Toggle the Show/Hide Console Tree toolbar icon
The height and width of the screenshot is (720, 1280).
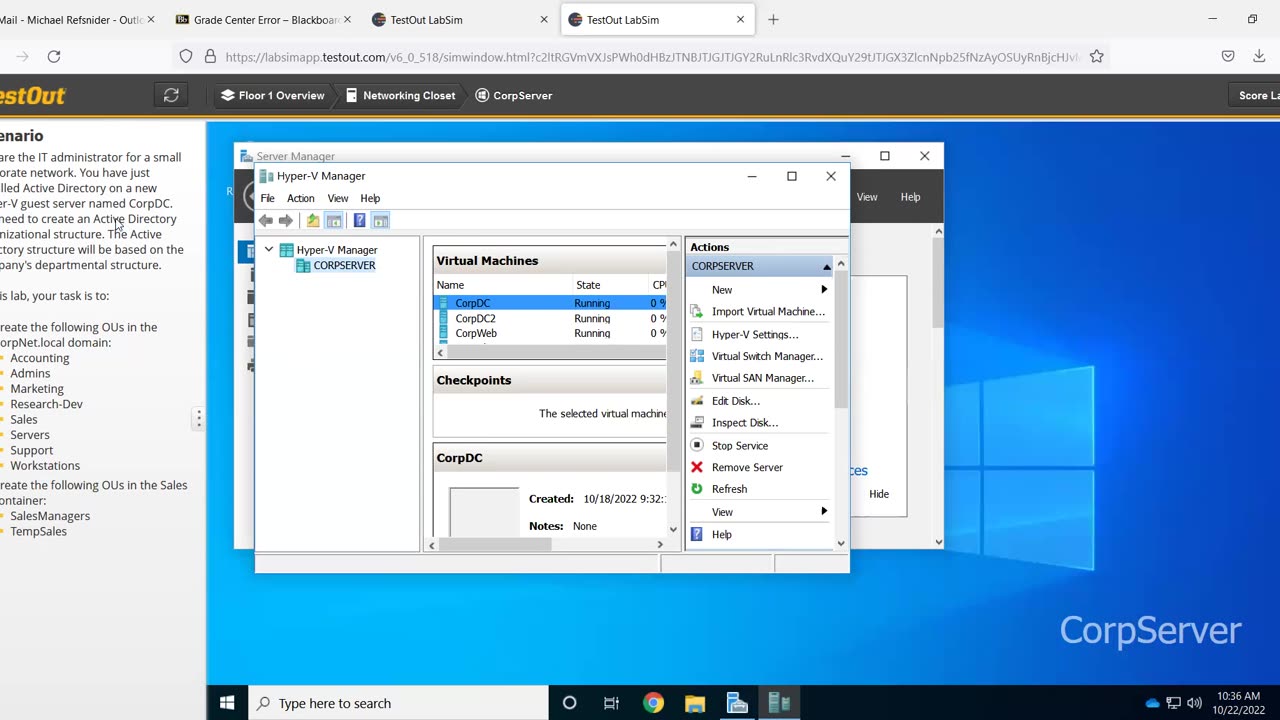click(x=334, y=220)
